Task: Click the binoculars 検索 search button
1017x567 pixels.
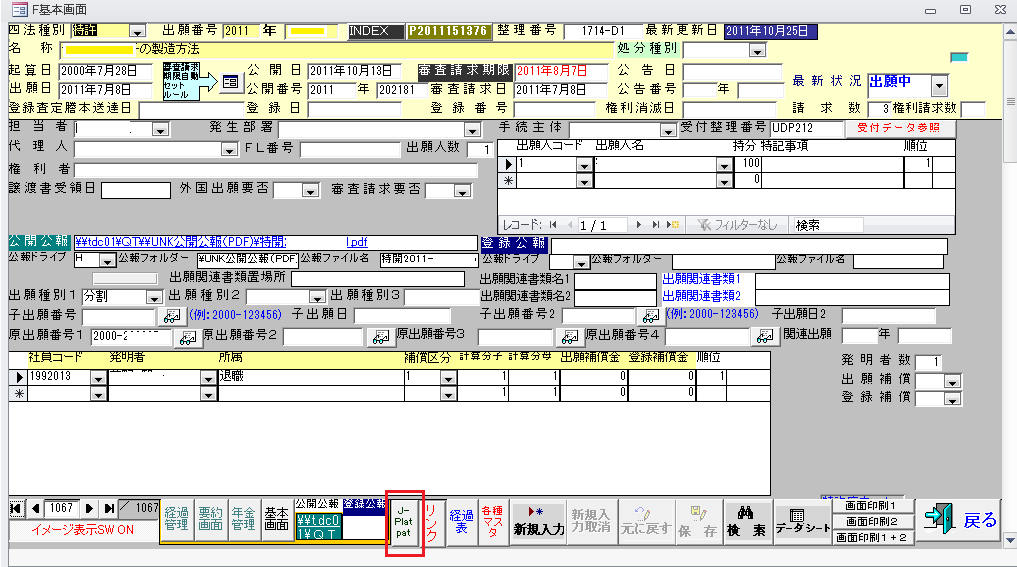Action: pyautogui.click(x=745, y=520)
